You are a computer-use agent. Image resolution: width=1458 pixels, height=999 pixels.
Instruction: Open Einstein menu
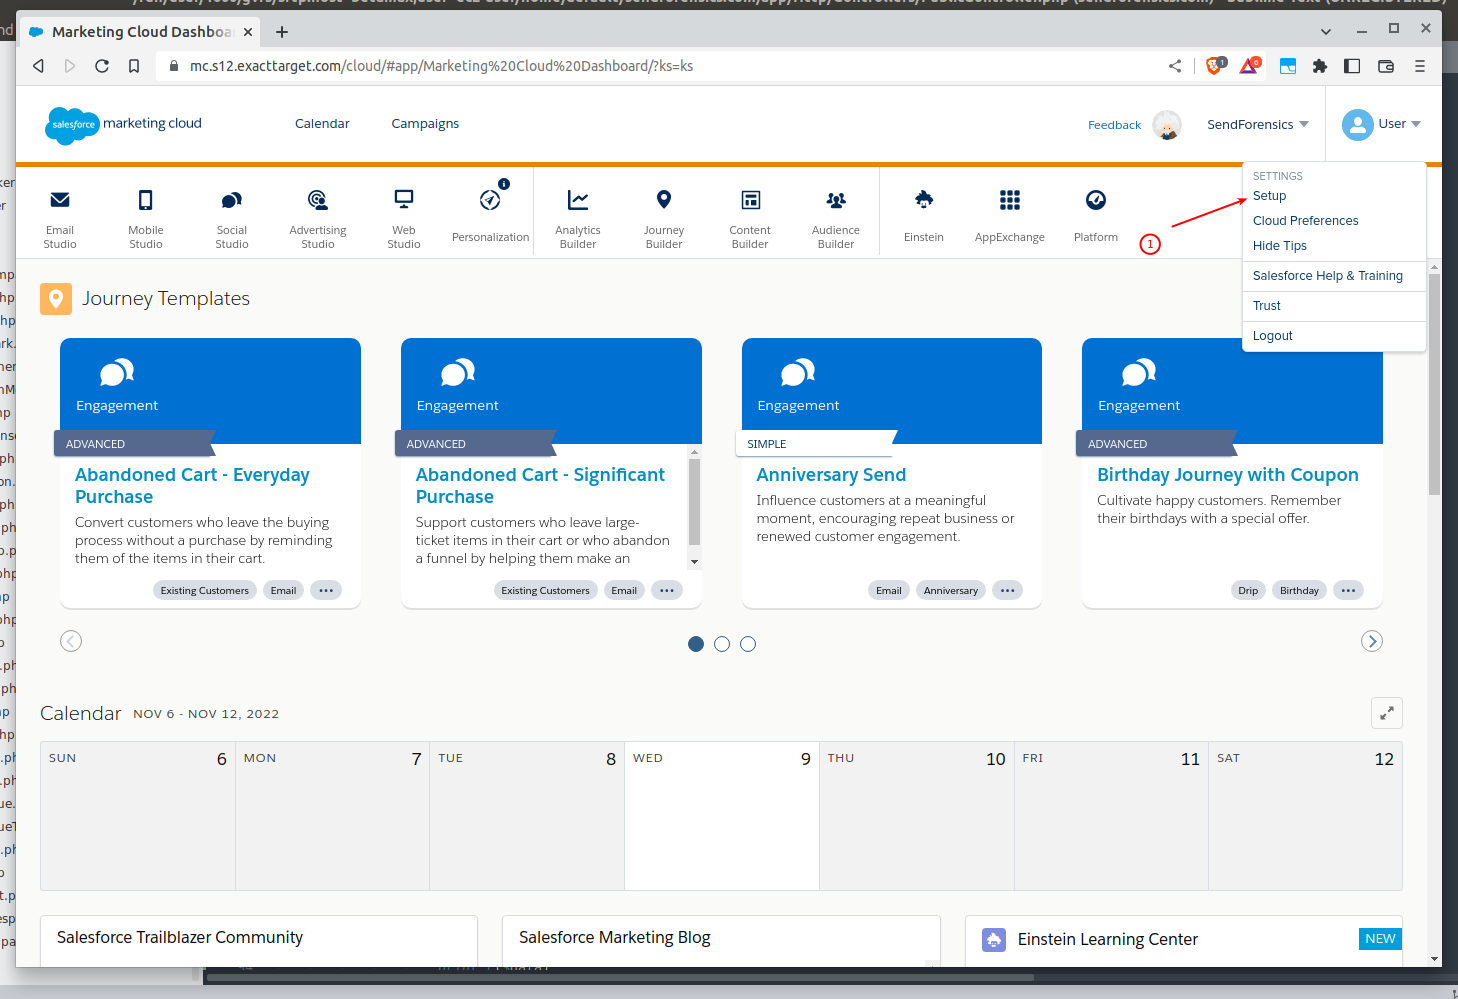pos(924,214)
